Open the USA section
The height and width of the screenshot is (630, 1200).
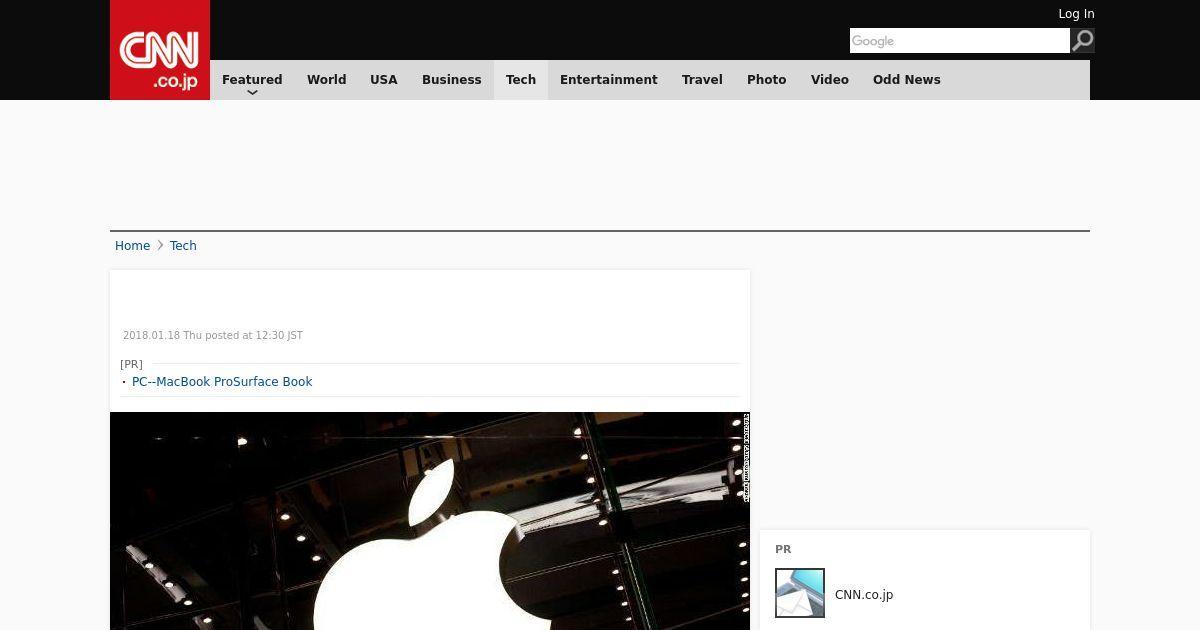tap(384, 80)
